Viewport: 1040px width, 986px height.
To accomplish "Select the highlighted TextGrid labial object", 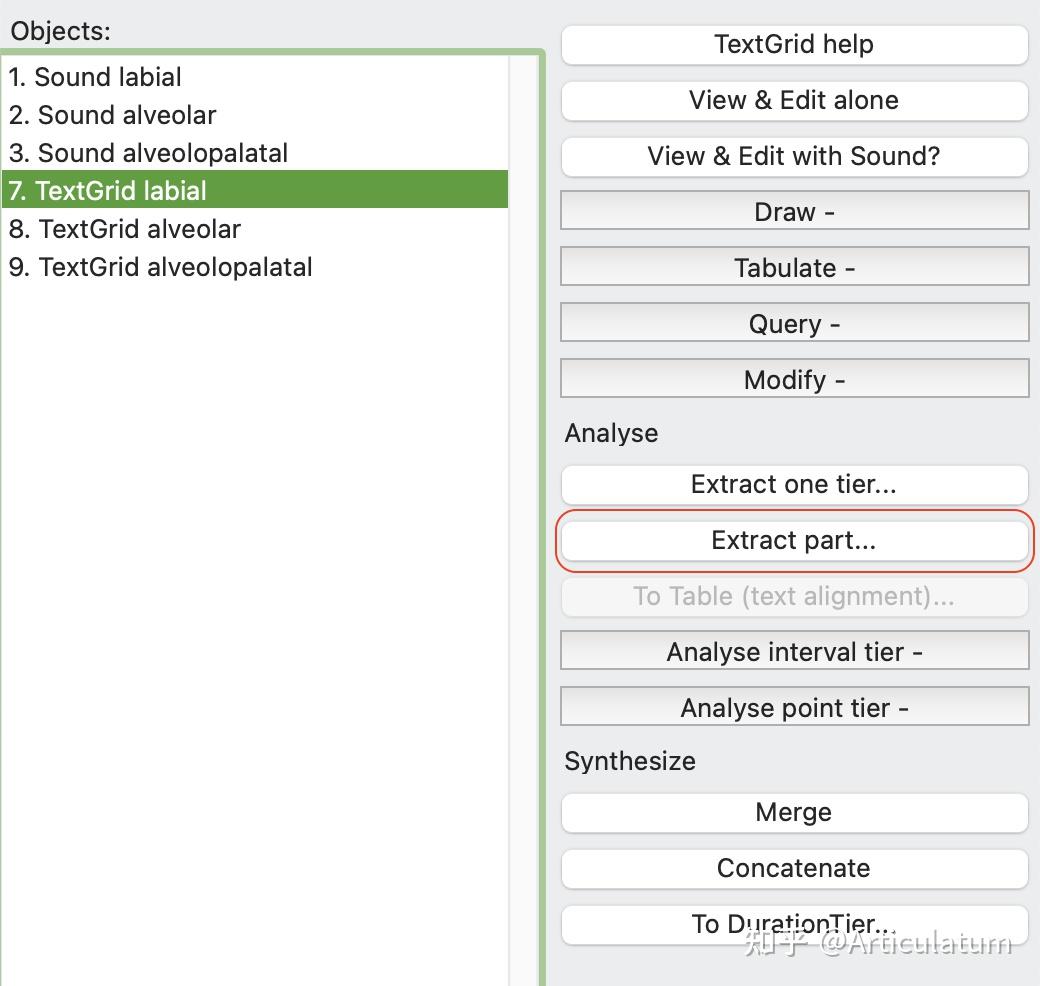I will (x=108, y=191).
